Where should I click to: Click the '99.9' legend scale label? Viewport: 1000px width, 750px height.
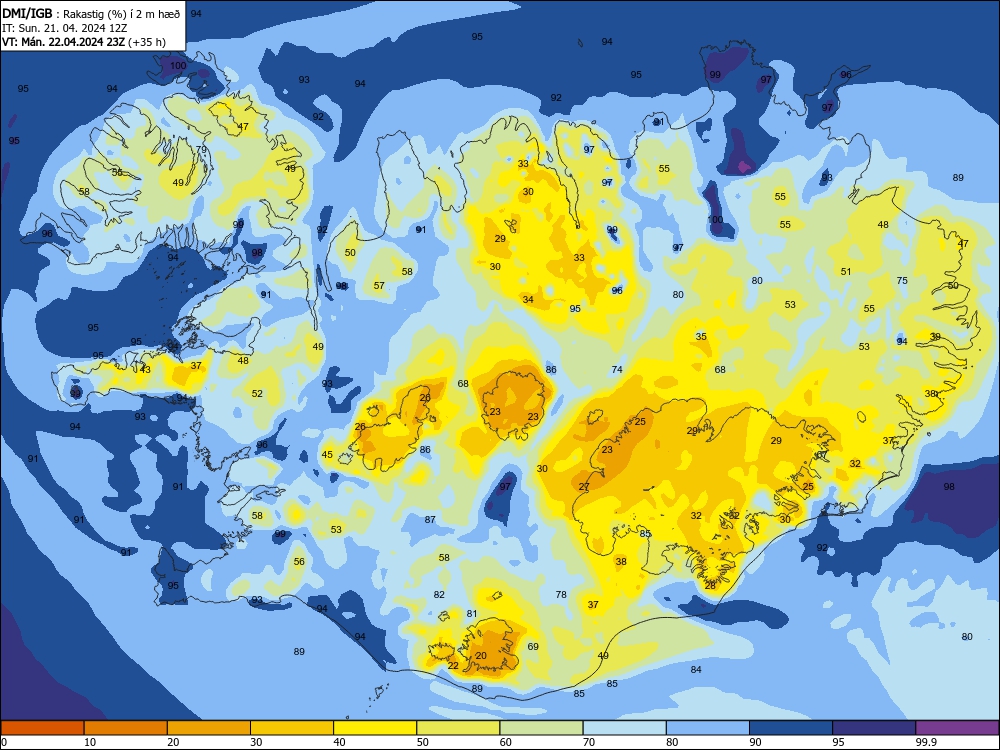tap(926, 742)
